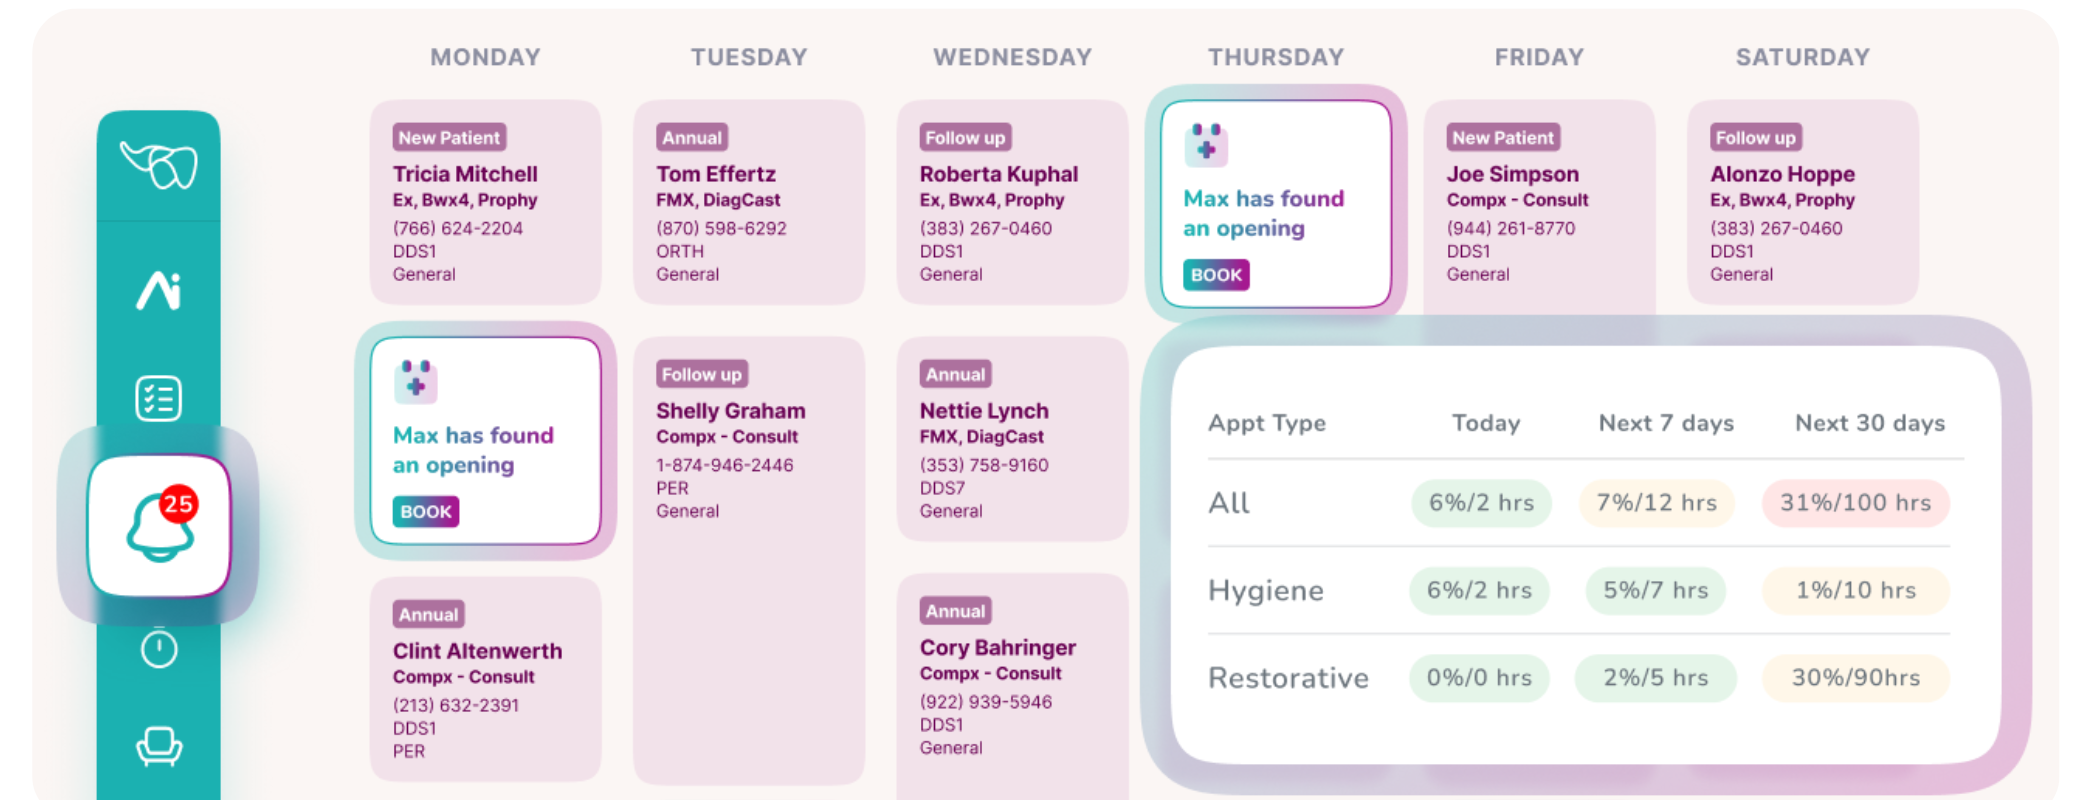This screenshot has width=2096, height=800.
Task: Click the Annual tag on Tom Effertz
Action: pyautogui.click(x=691, y=138)
